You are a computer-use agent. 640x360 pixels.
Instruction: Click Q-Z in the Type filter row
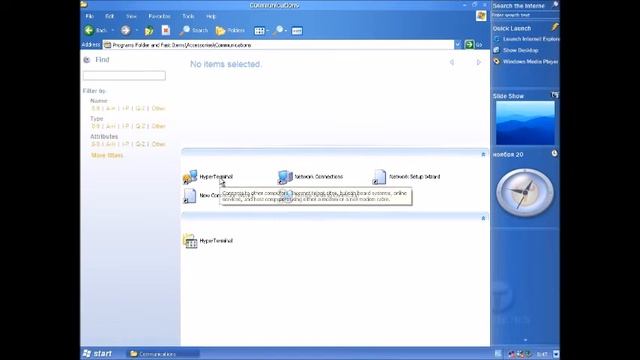point(140,126)
